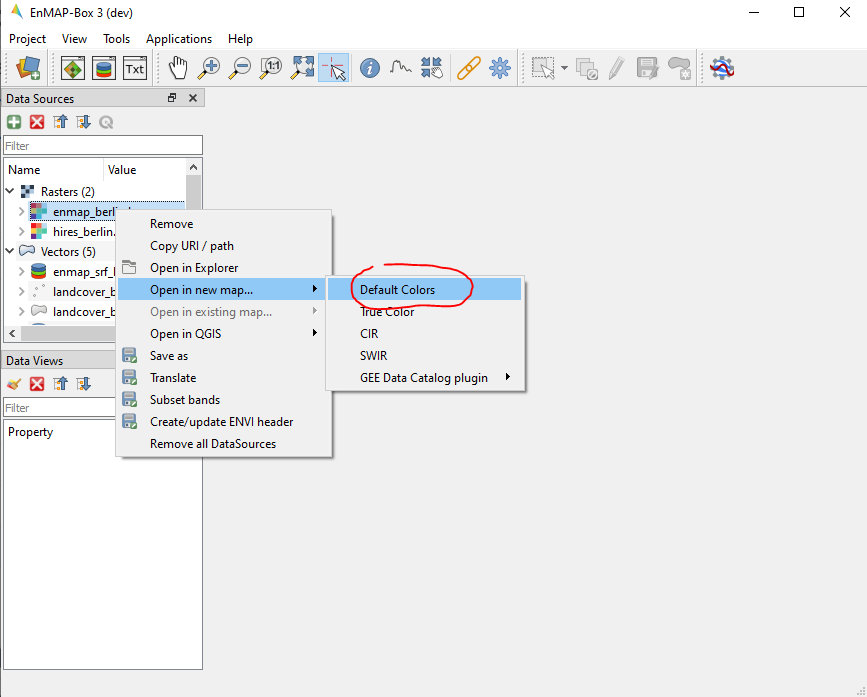
Task: Open GEE Data Catalog plugin submenu
Action: [x=424, y=378]
